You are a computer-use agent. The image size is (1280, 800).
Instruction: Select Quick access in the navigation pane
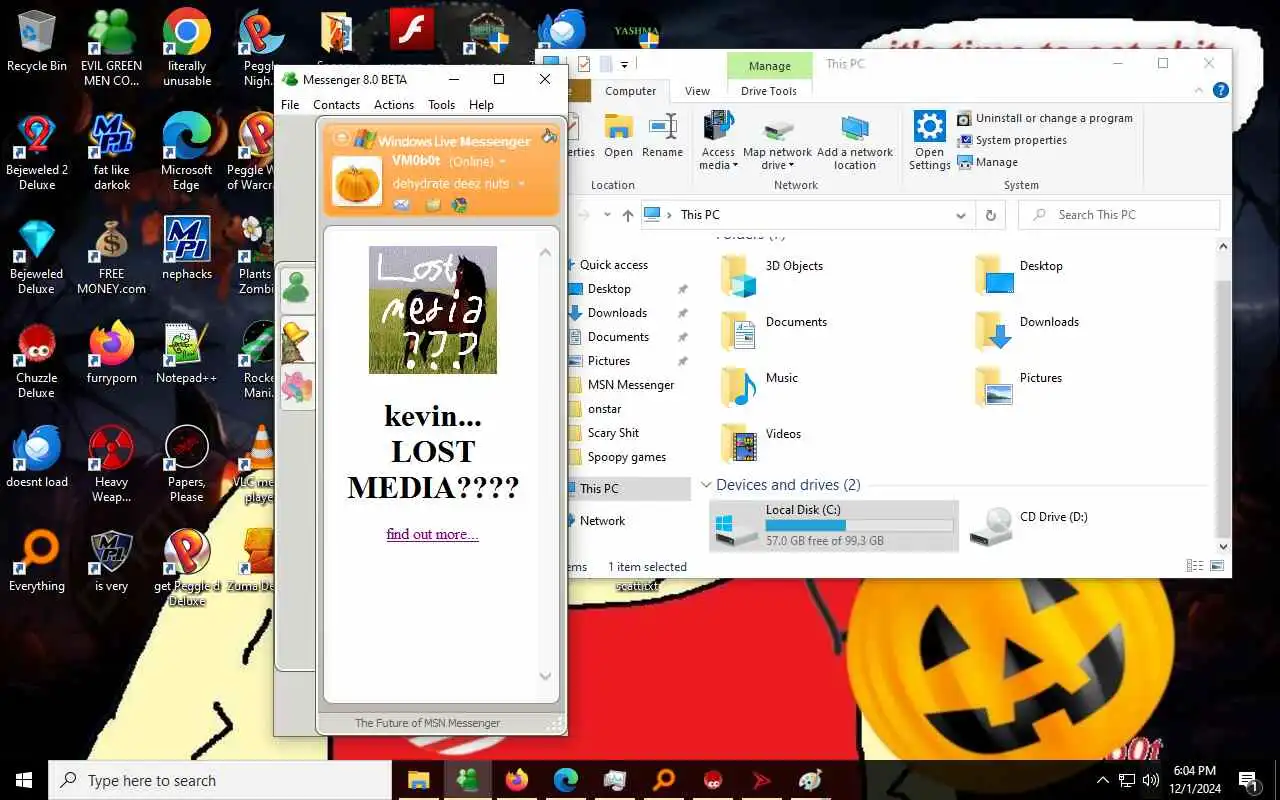click(613, 265)
